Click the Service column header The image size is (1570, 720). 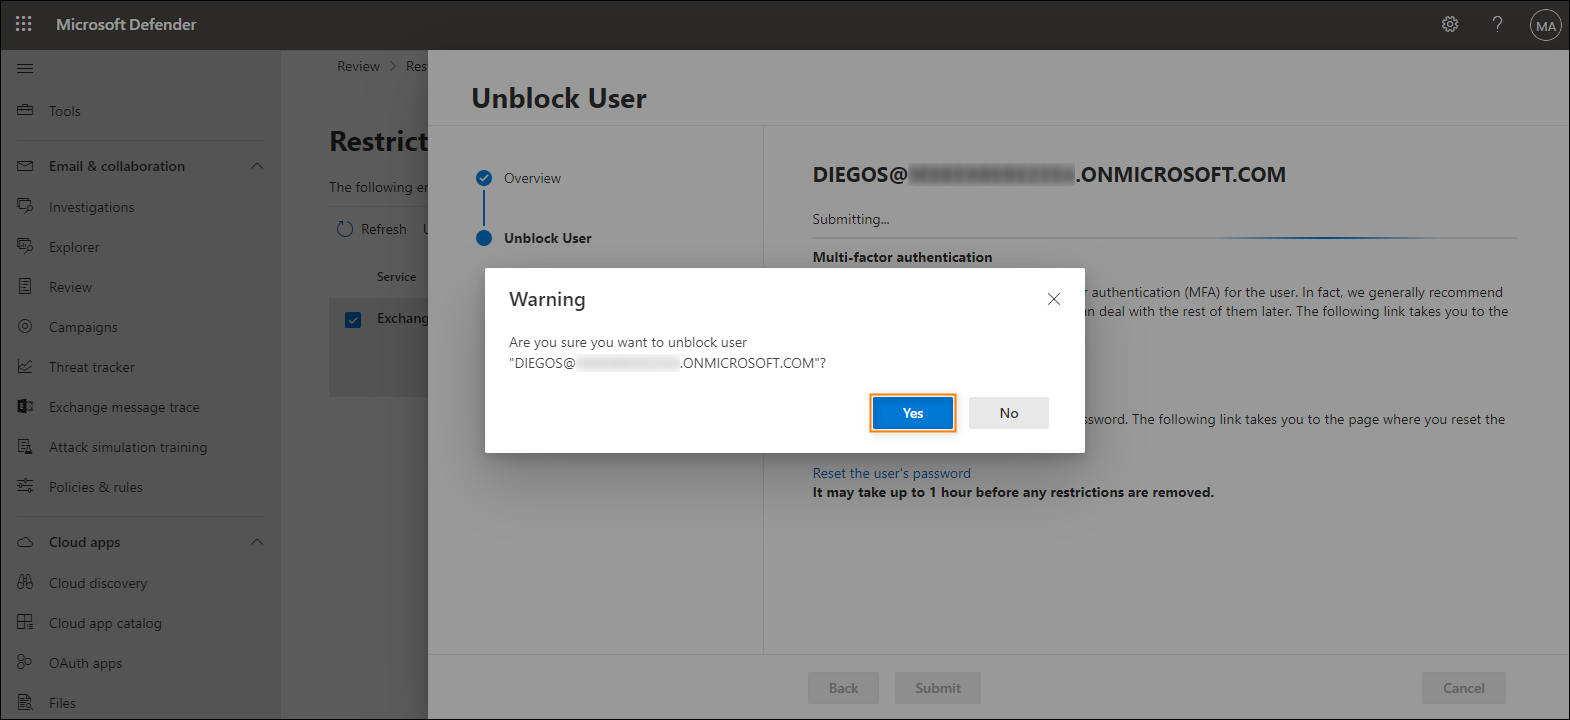coord(396,277)
